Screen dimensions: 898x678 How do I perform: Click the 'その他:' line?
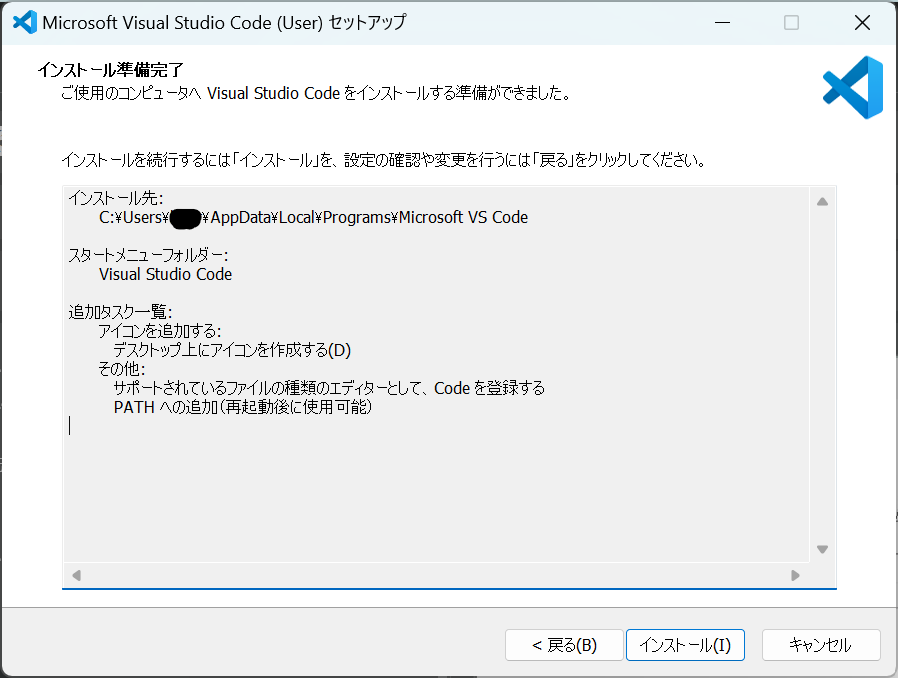click(121, 369)
